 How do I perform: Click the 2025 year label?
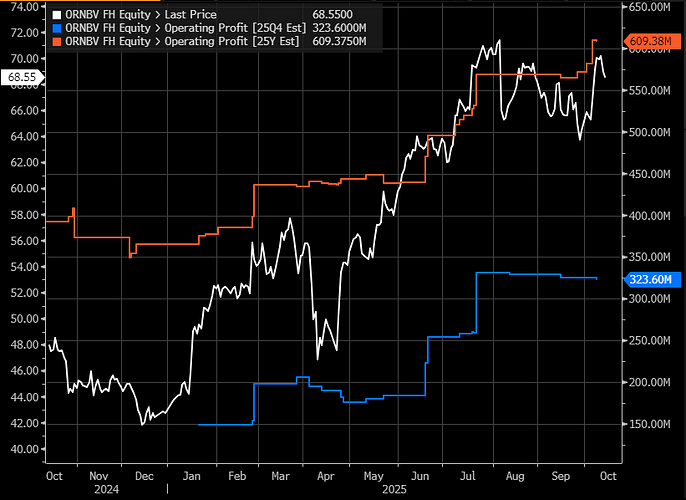(395, 491)
